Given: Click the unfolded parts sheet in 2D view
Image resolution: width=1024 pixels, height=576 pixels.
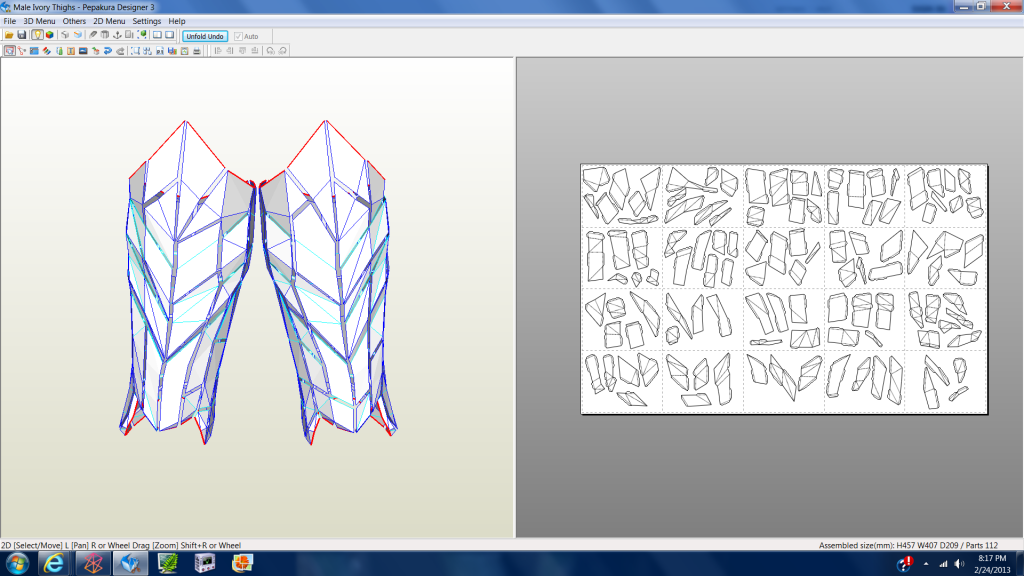Looking at the screenshot, I should 784,289.
